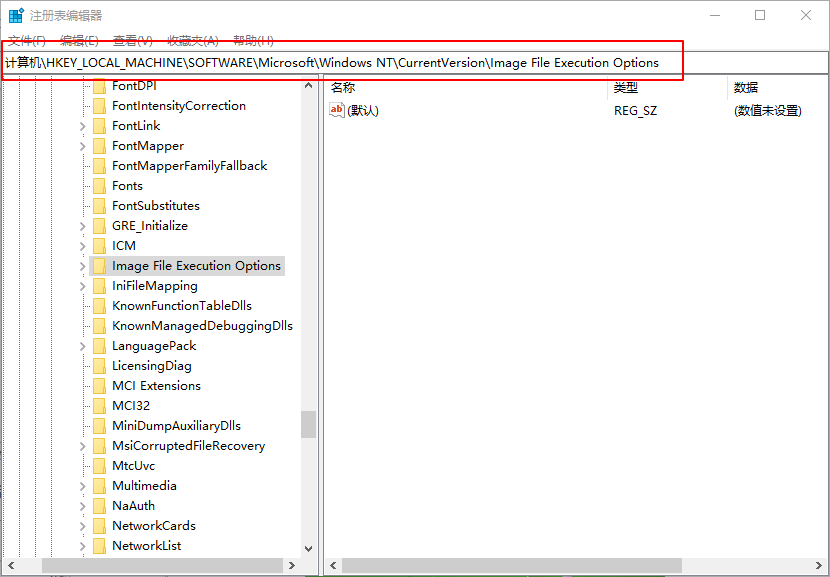Expand the LanguagePack tree node
The image size is (830, 577).
pos(82,346)
